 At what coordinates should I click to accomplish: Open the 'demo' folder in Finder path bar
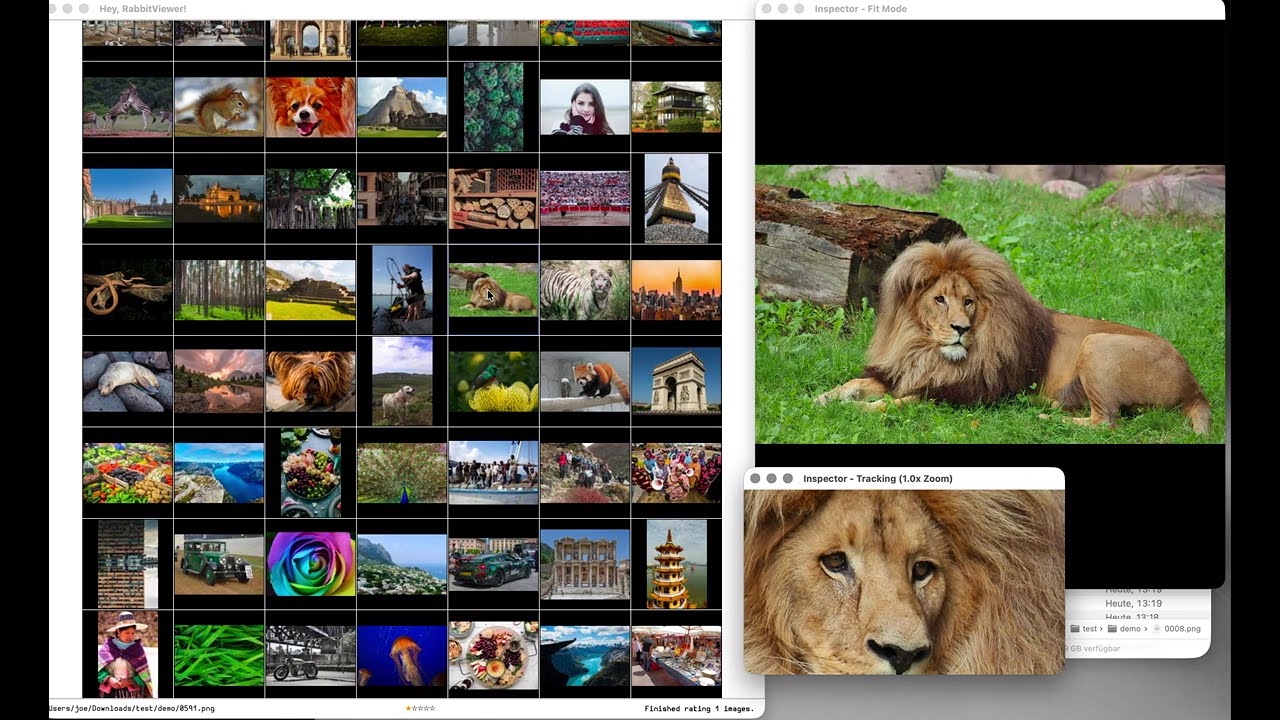point(1125,629)
